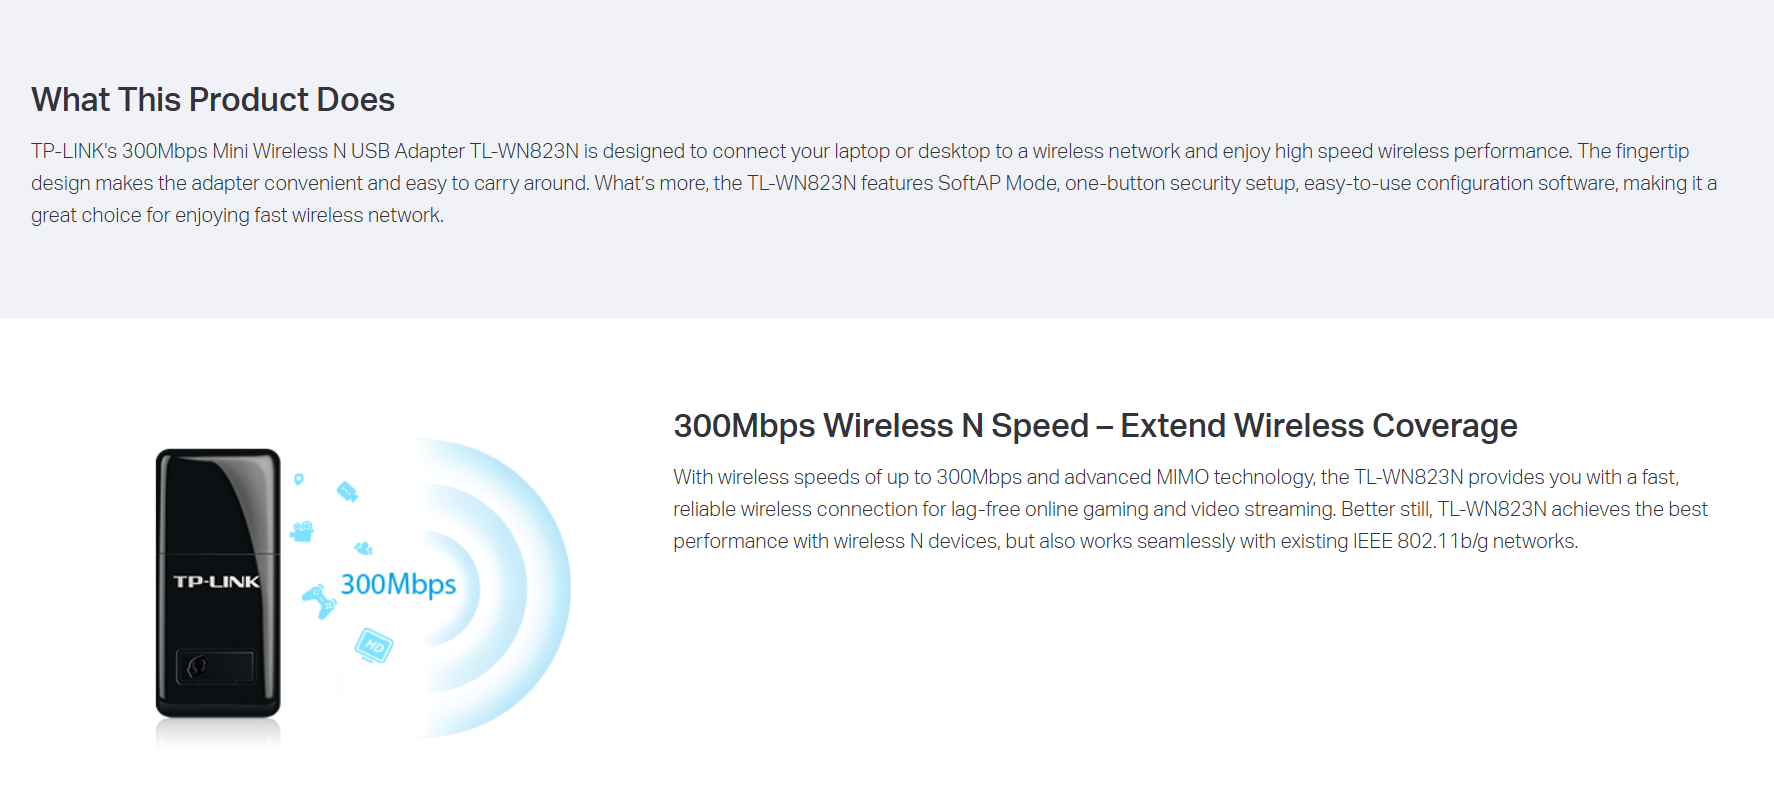Click the 300Mbps label in the graphic

pos(398,584)
